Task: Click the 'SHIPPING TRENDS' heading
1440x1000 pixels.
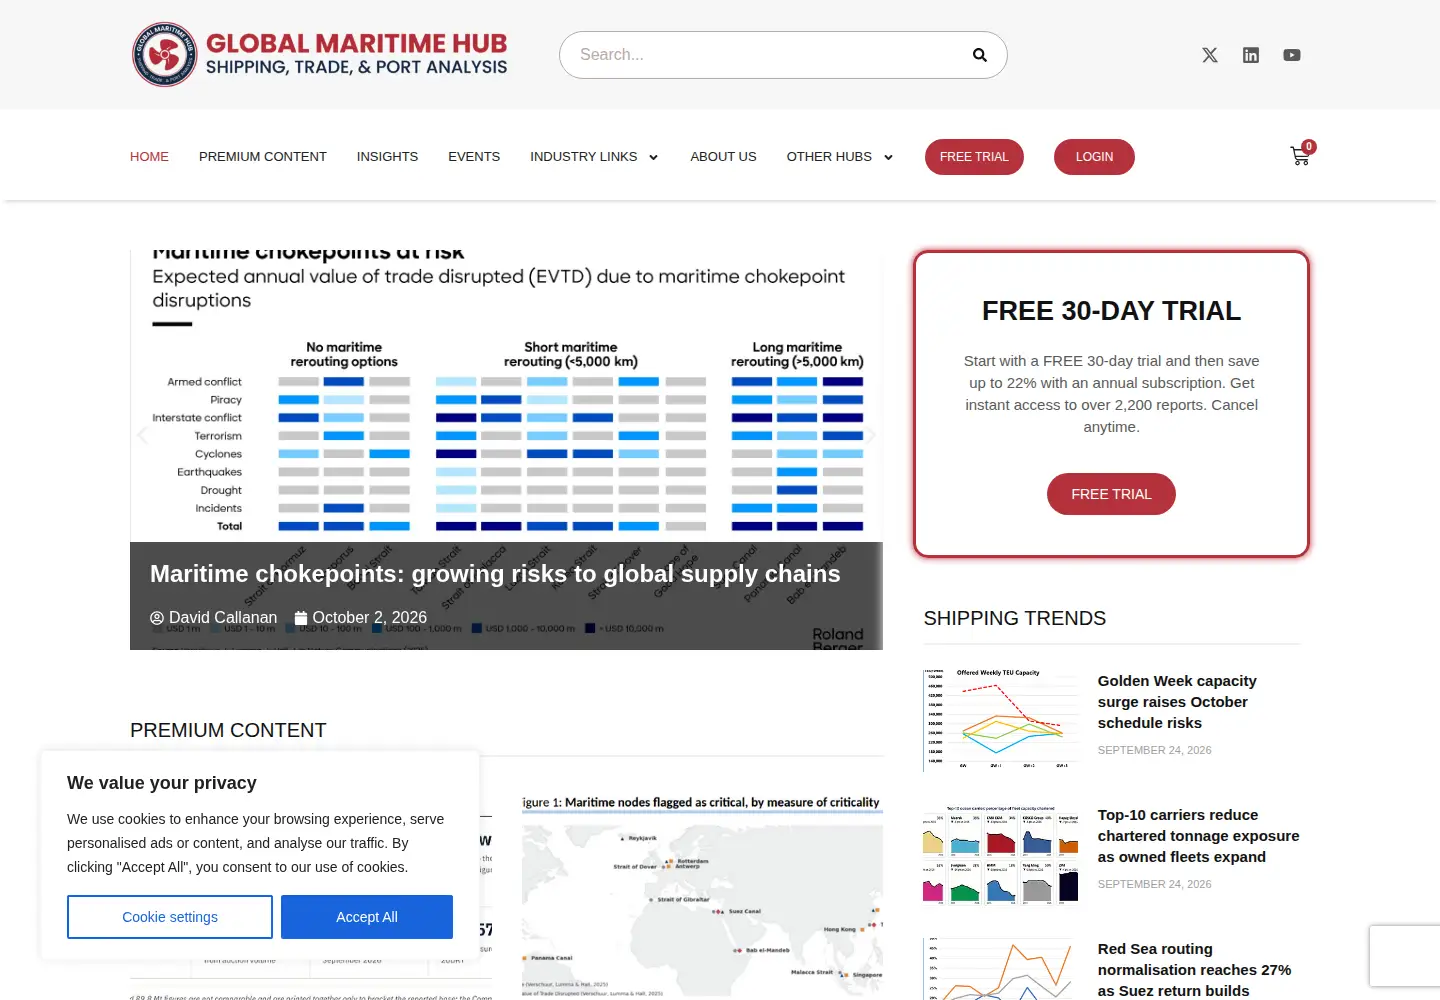Action: 1015,619
